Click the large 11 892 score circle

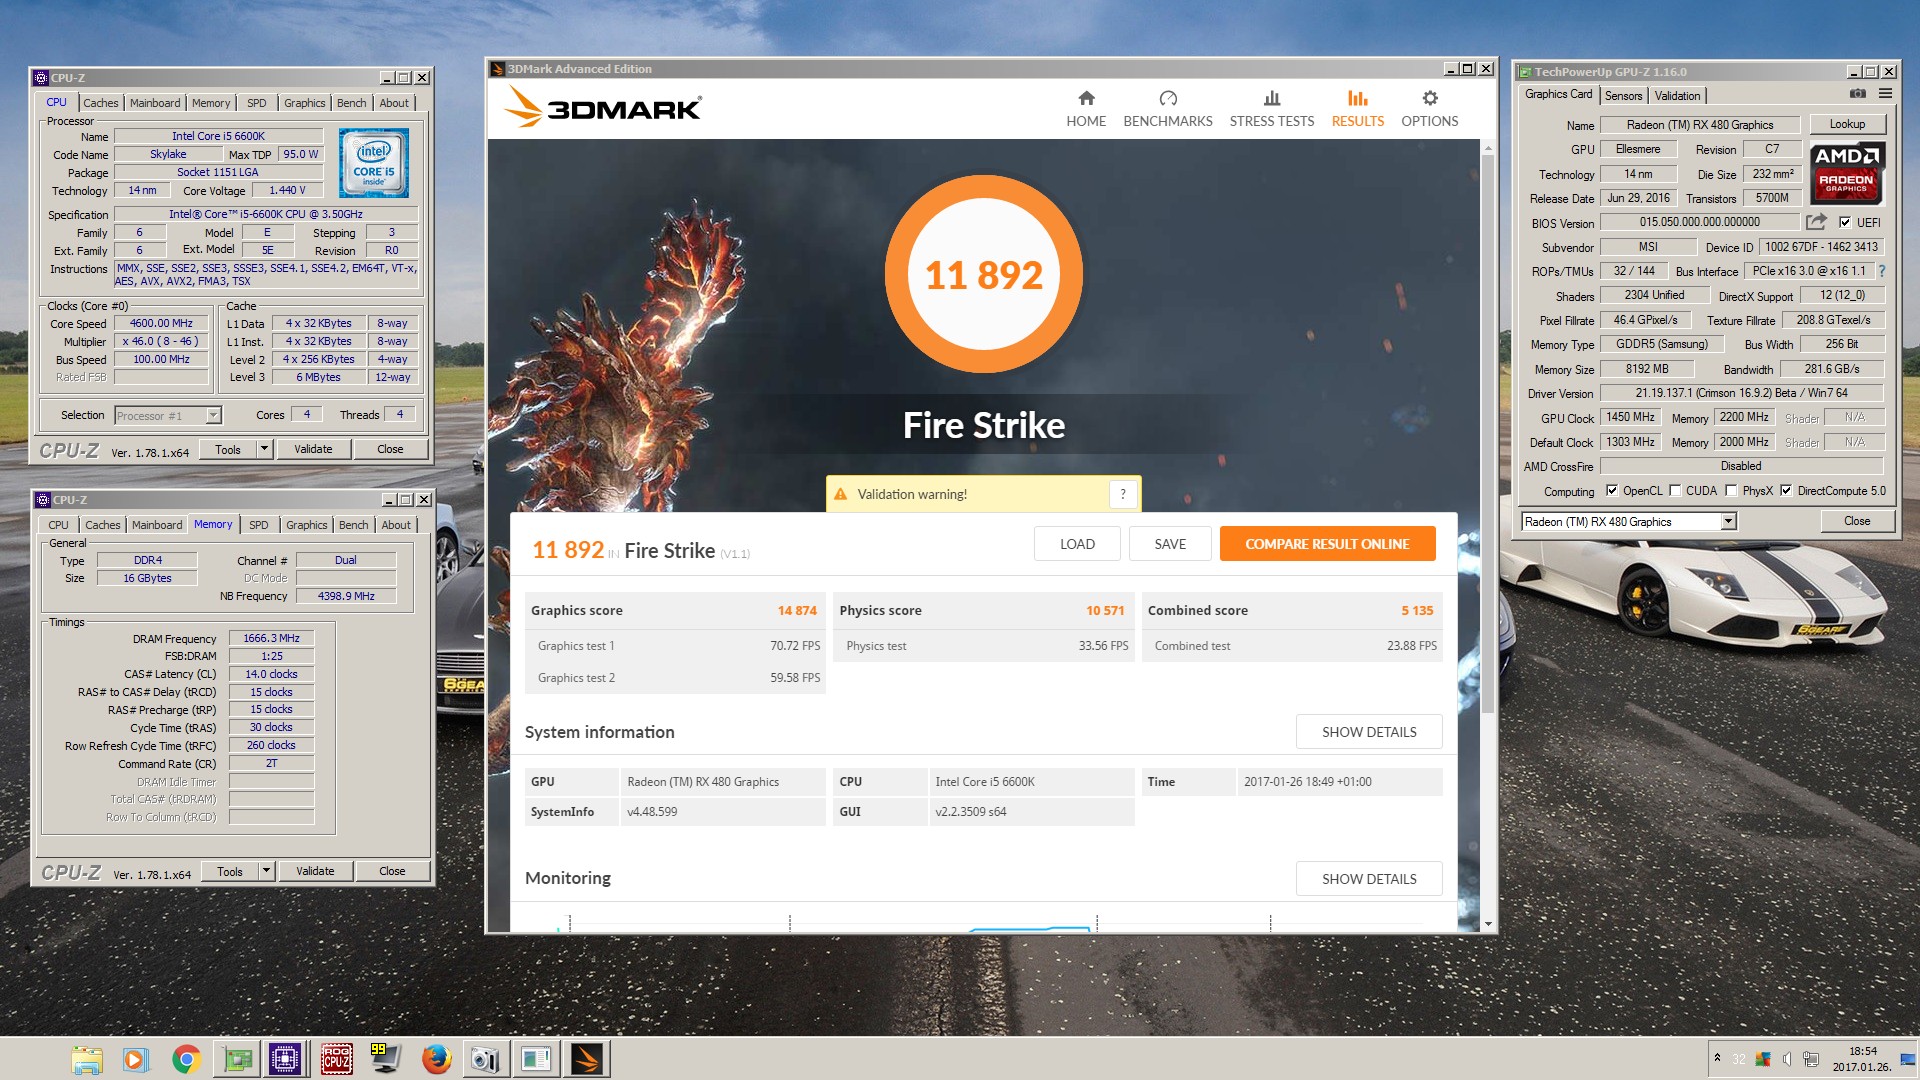tap(984, 274)
